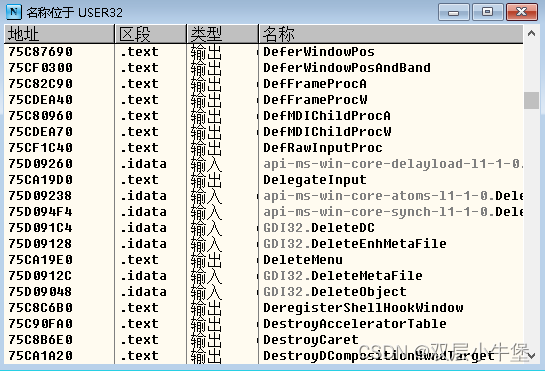Click address 75D091C4

pos(41,228)
